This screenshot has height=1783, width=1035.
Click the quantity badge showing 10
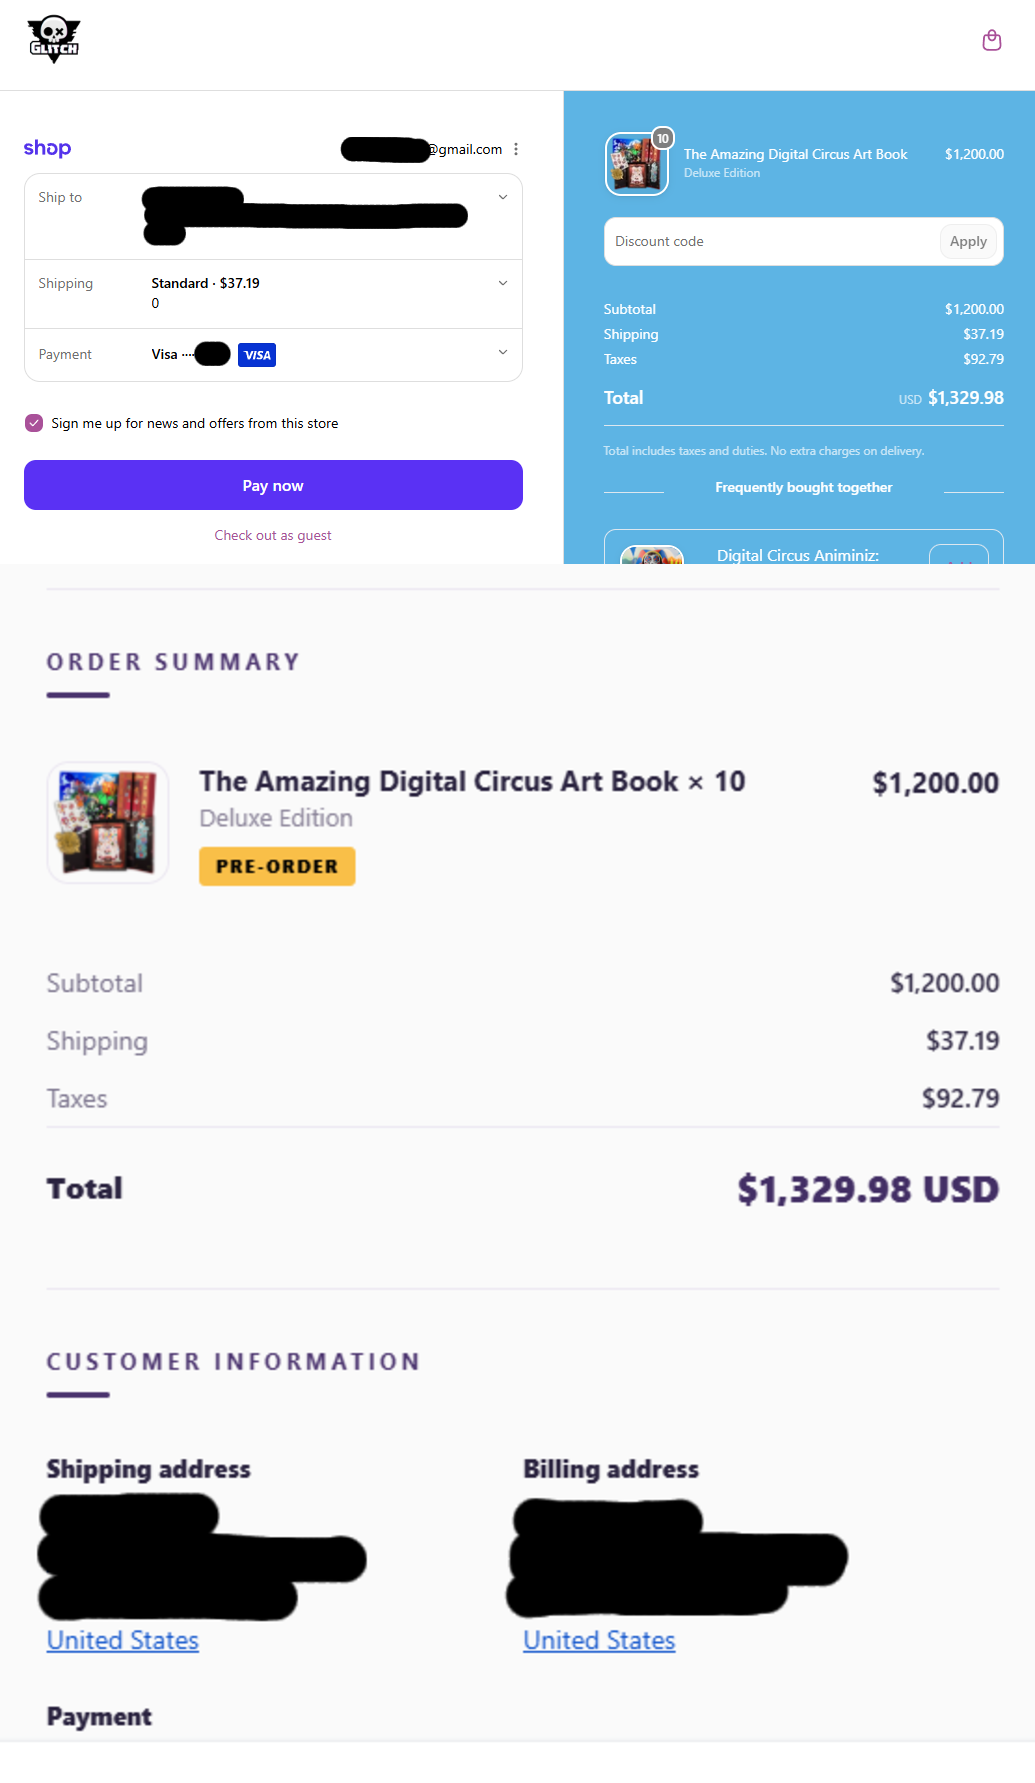coord(662,138)
